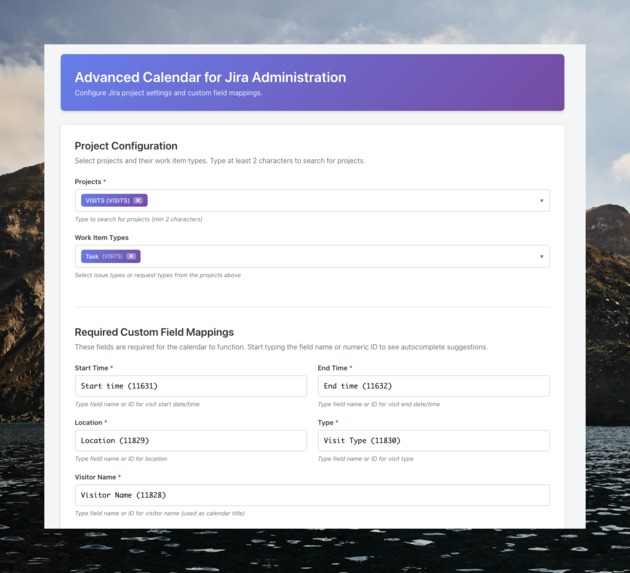Click the hint about visitor name calendar title
Viewport: 630px width, 573px height.
point(160,514)
